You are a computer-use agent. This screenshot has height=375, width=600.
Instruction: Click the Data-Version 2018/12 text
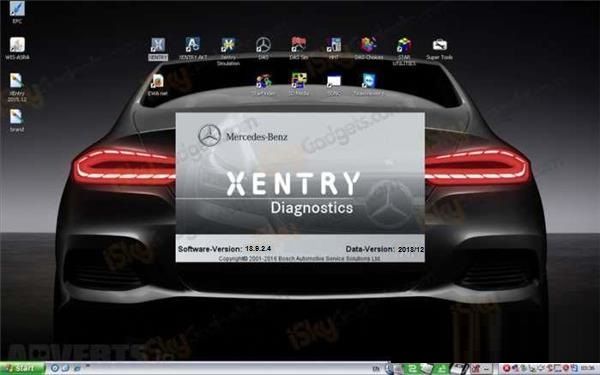pos(385,249)
